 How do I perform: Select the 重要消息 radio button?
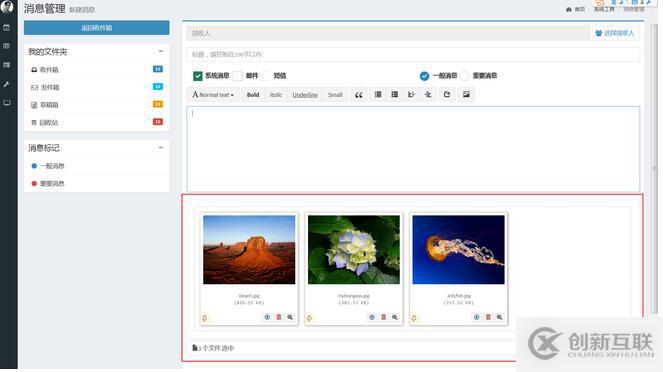tap(464, 76)
